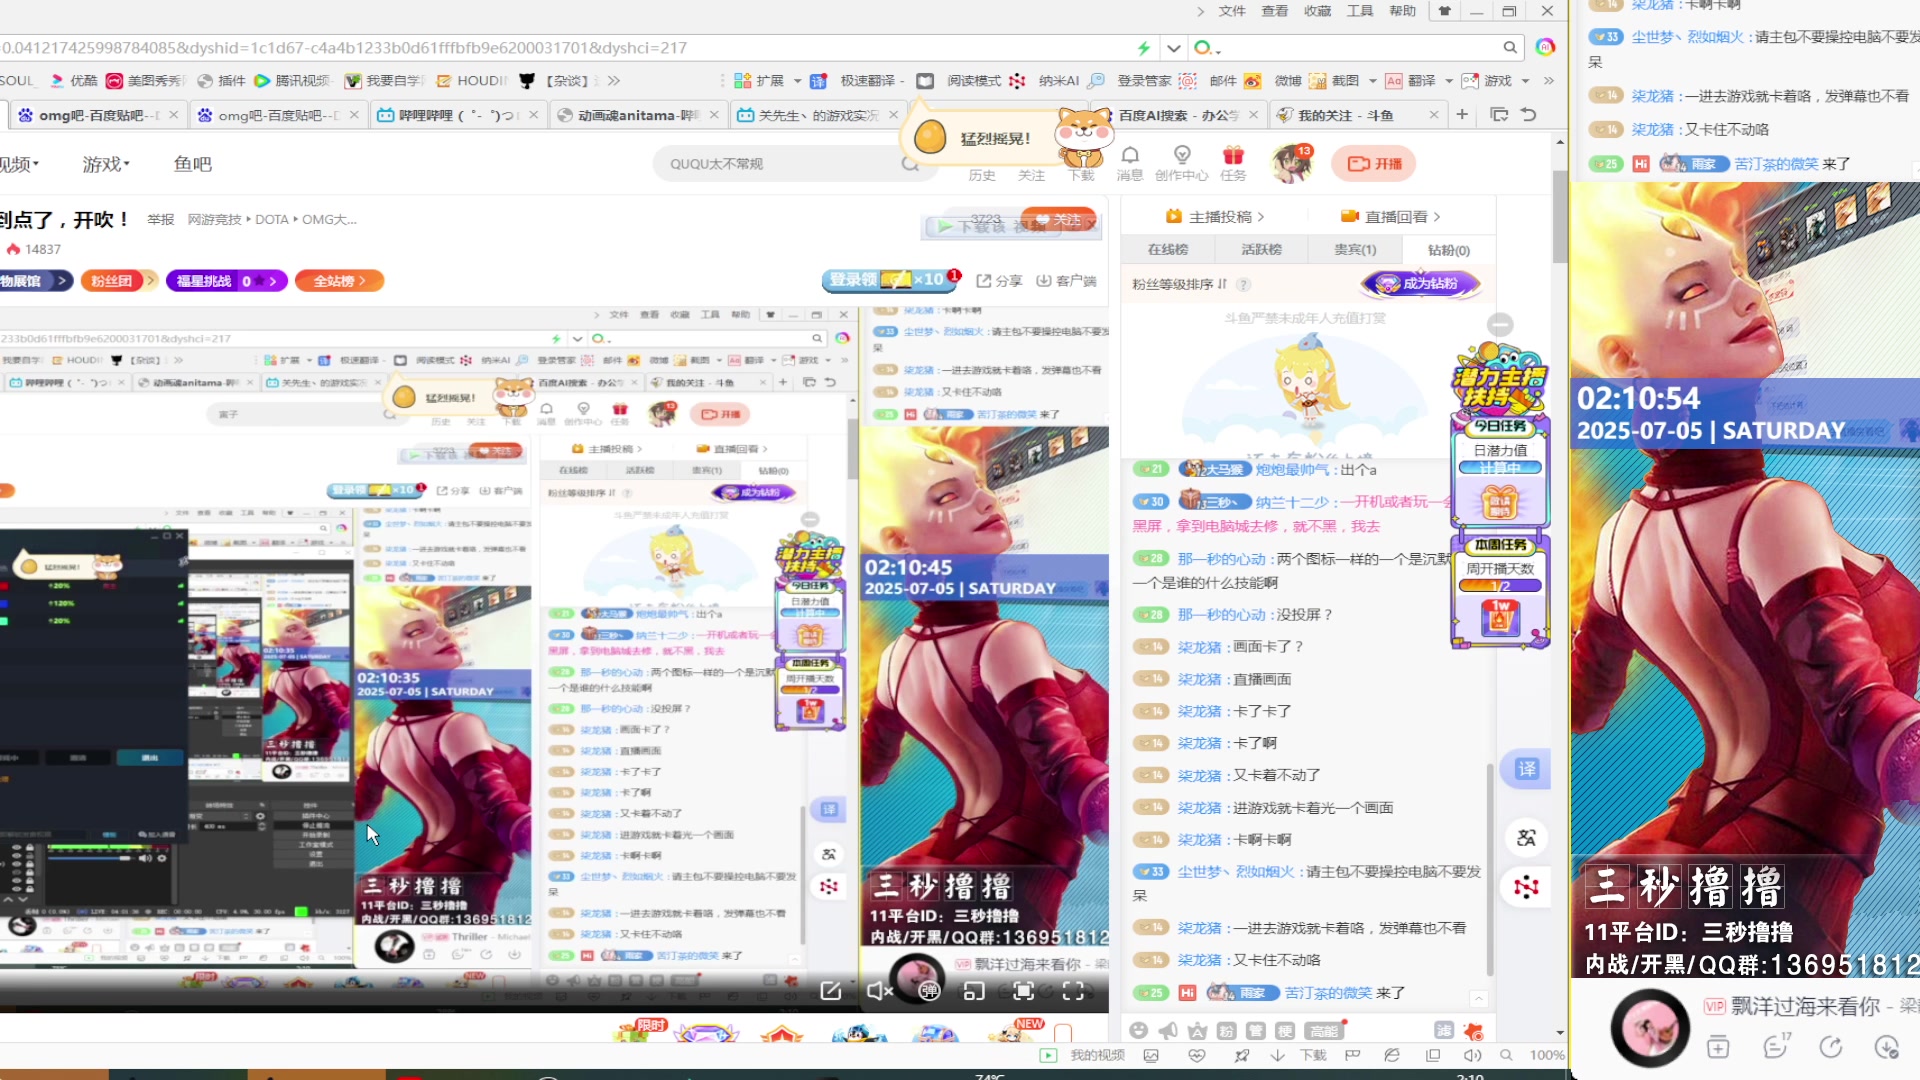The width and height of the screenshot is (1920, 1080).
Task: Open the 登录管家 key icon
Action: click(x=1096, y=81)
